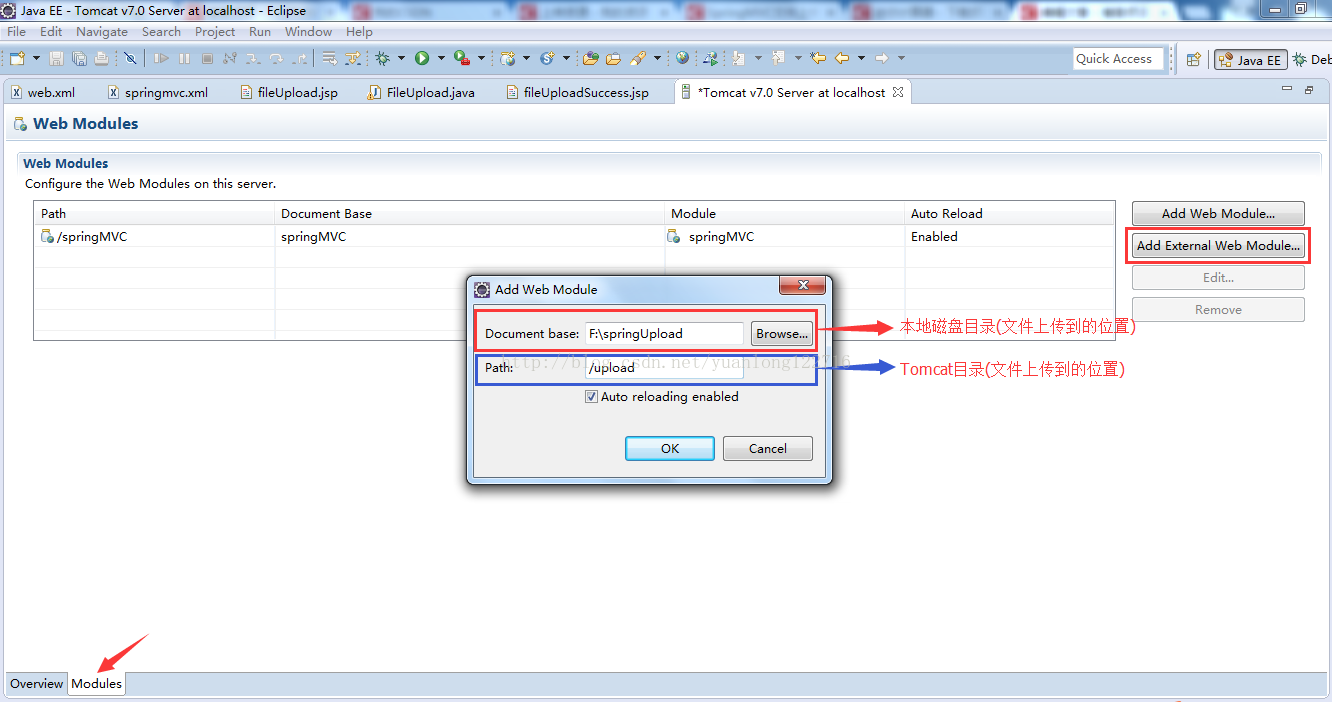This screenshot has height=702, width=1332.
Task: Click the Last Edit Location icon
Action: (818, 59)
